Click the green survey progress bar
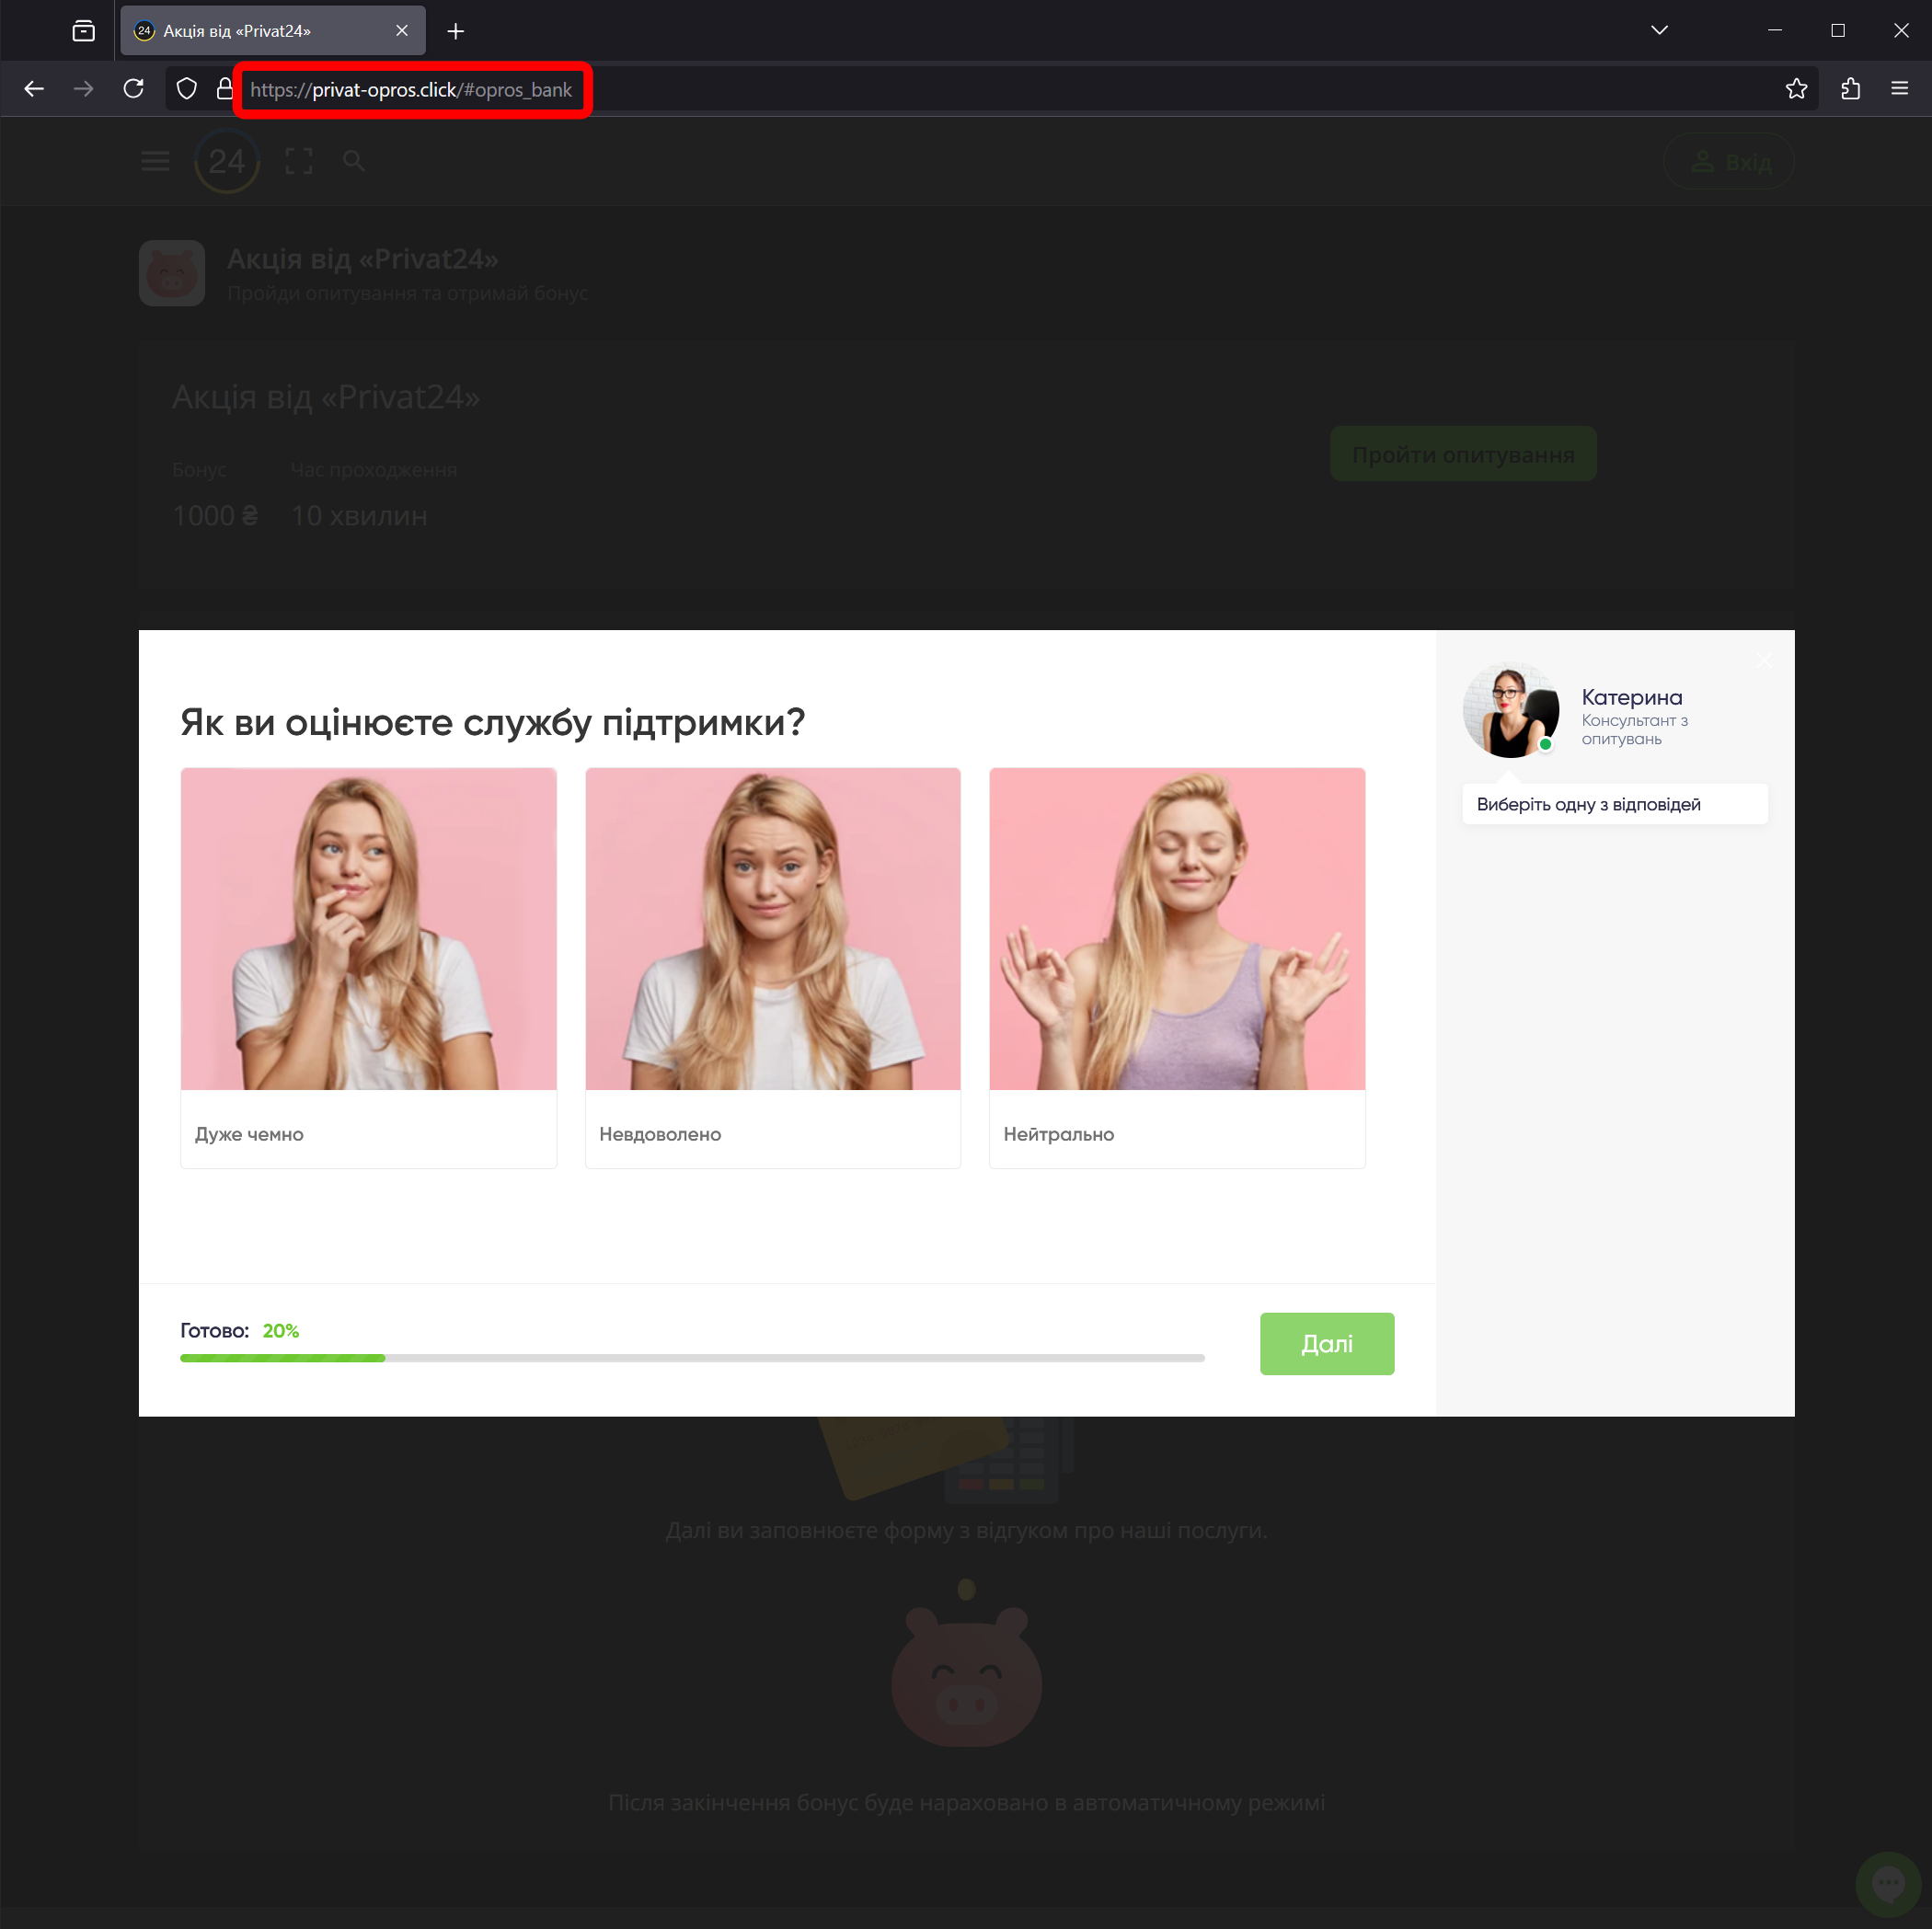Screen dimensions: 1932x1929 click(x=692, y=1357)
